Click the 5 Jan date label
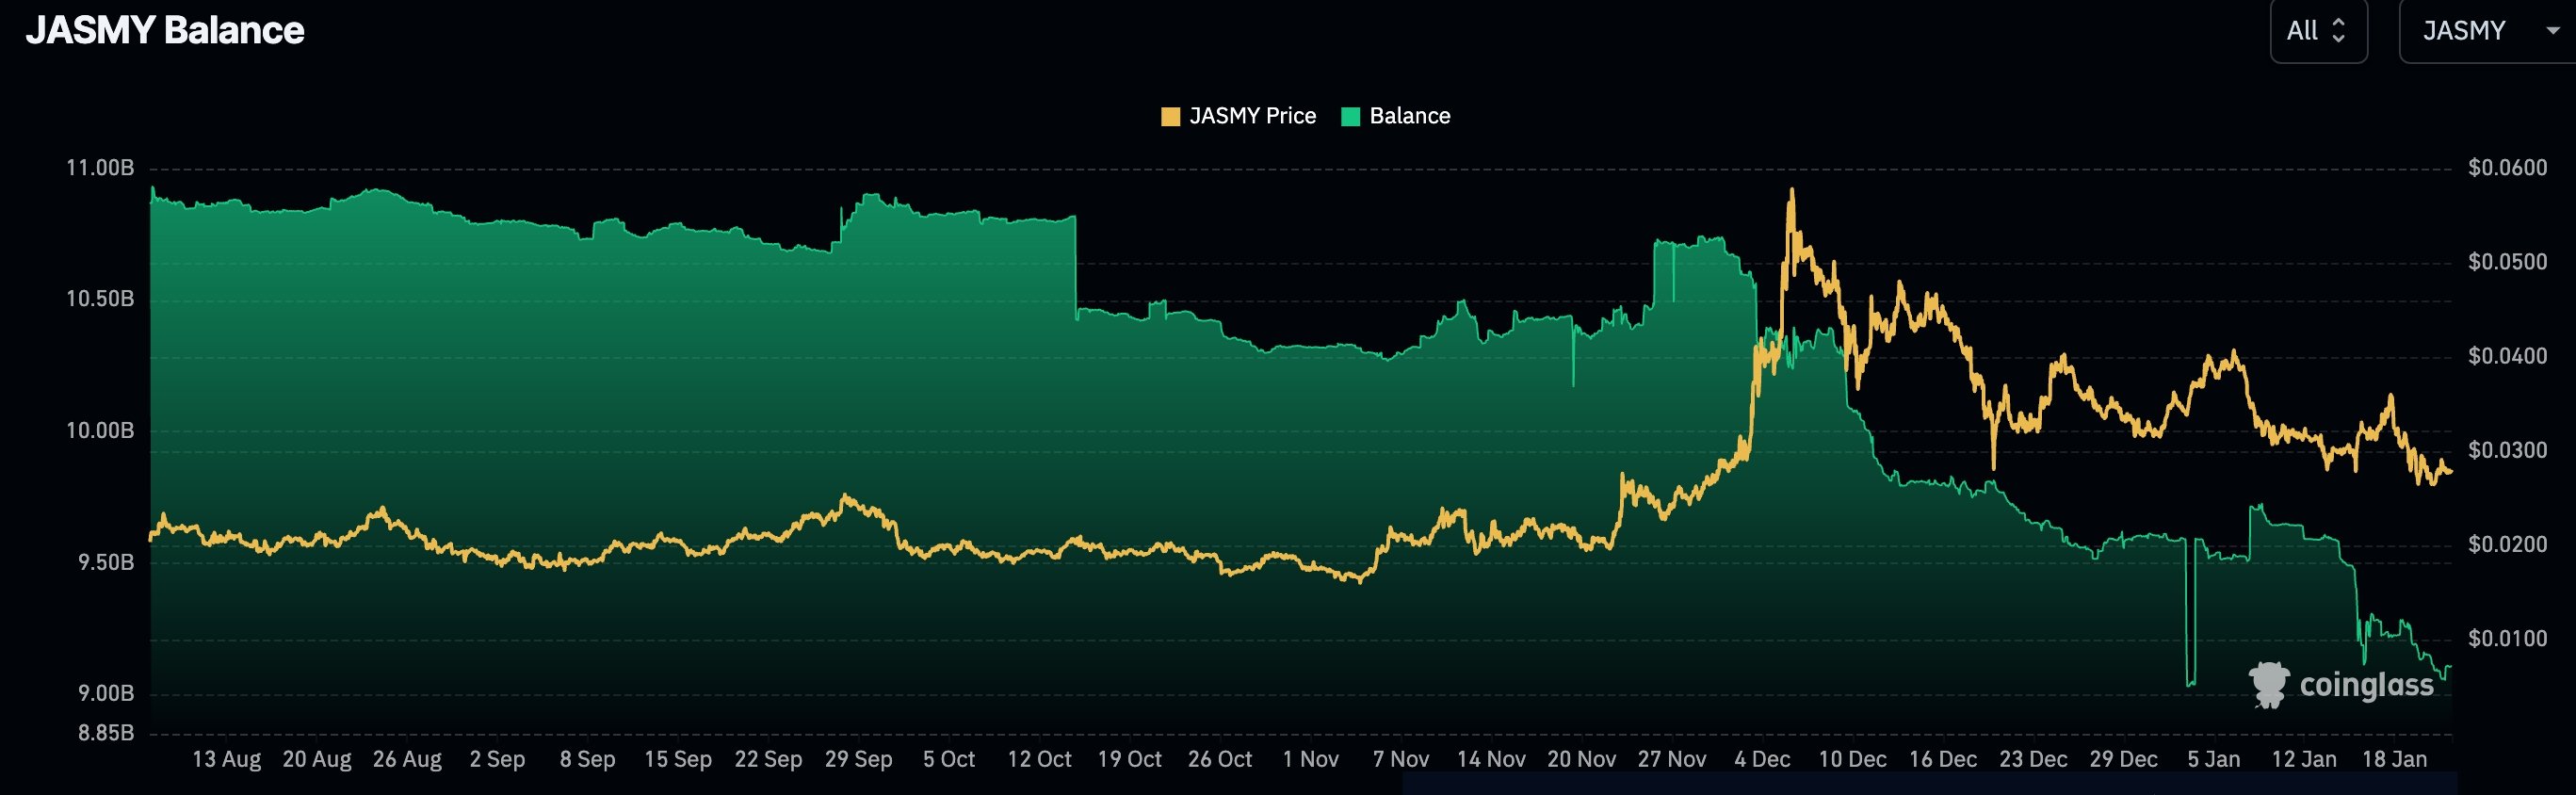The image size is (2576, 795). [x=2213, y=759]
